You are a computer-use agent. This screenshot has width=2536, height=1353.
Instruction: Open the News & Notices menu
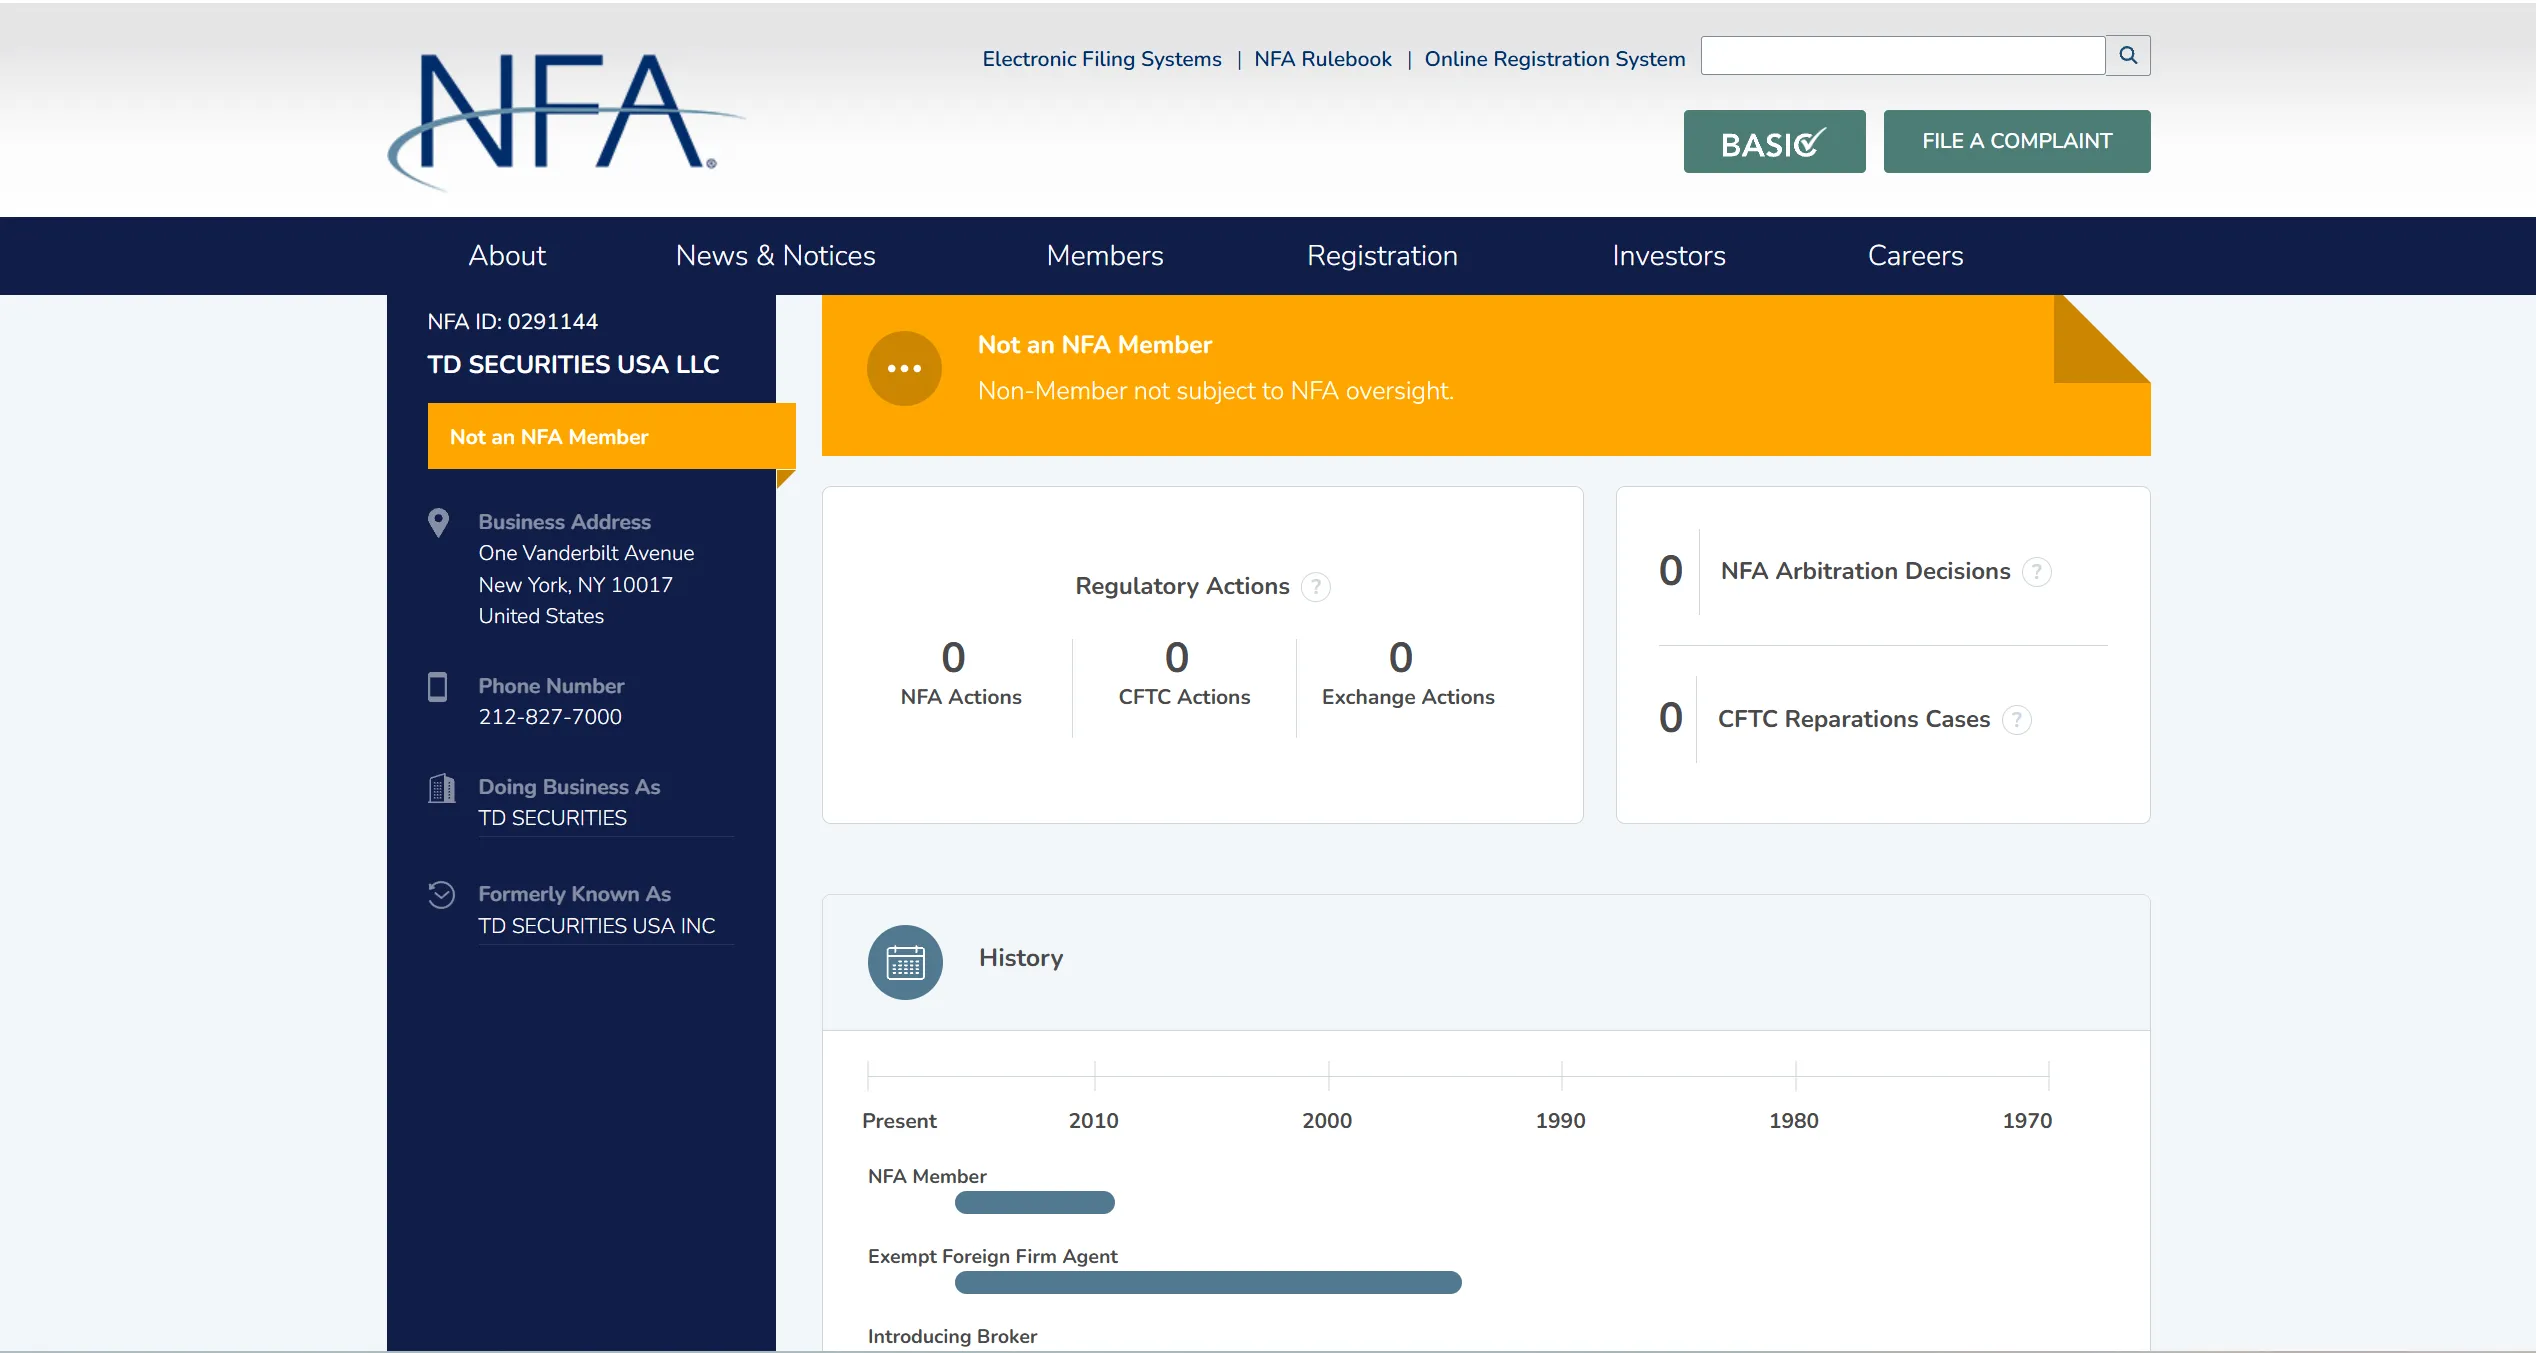pyautogui.click(x=775, y=256)
